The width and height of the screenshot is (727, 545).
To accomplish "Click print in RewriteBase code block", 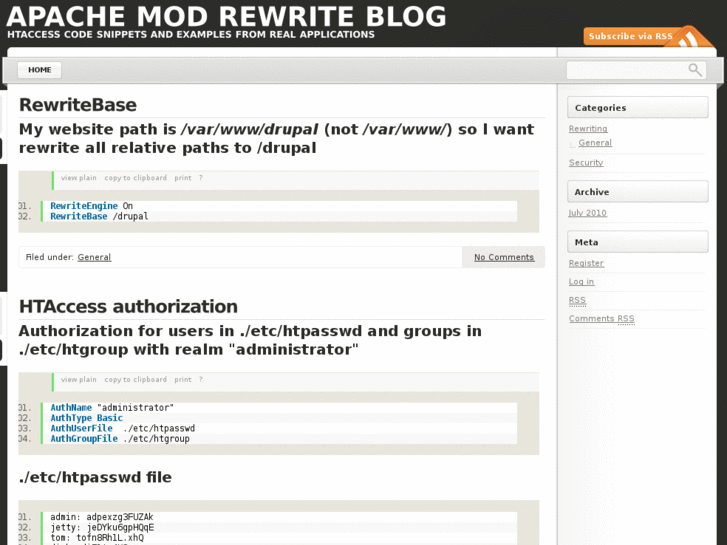I will pos(183,178).
